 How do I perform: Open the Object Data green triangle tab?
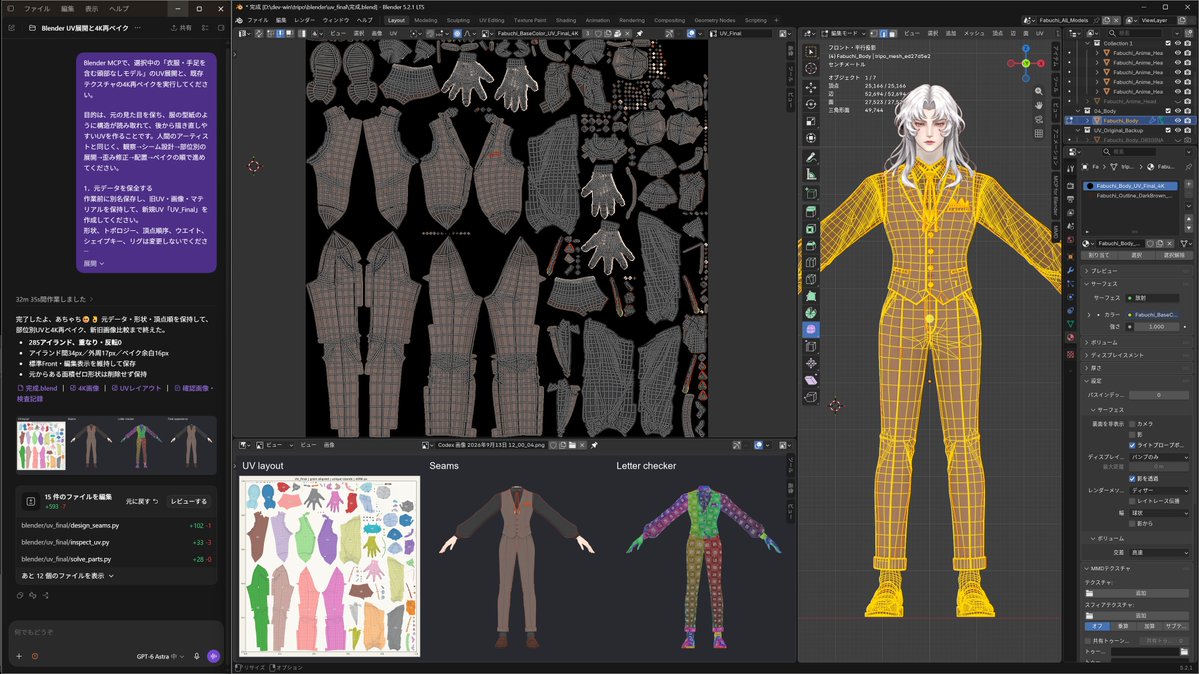[1071, 324]
